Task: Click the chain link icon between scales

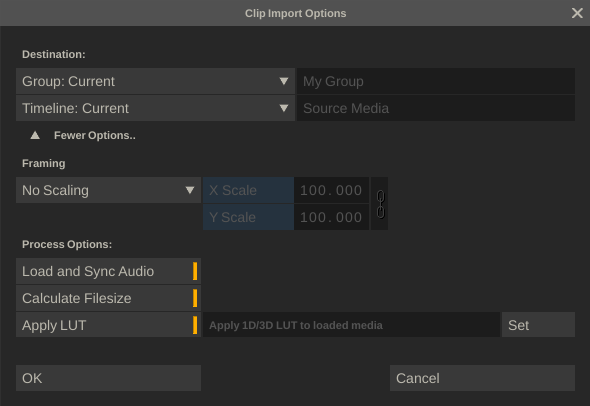Action: [380, 204]
